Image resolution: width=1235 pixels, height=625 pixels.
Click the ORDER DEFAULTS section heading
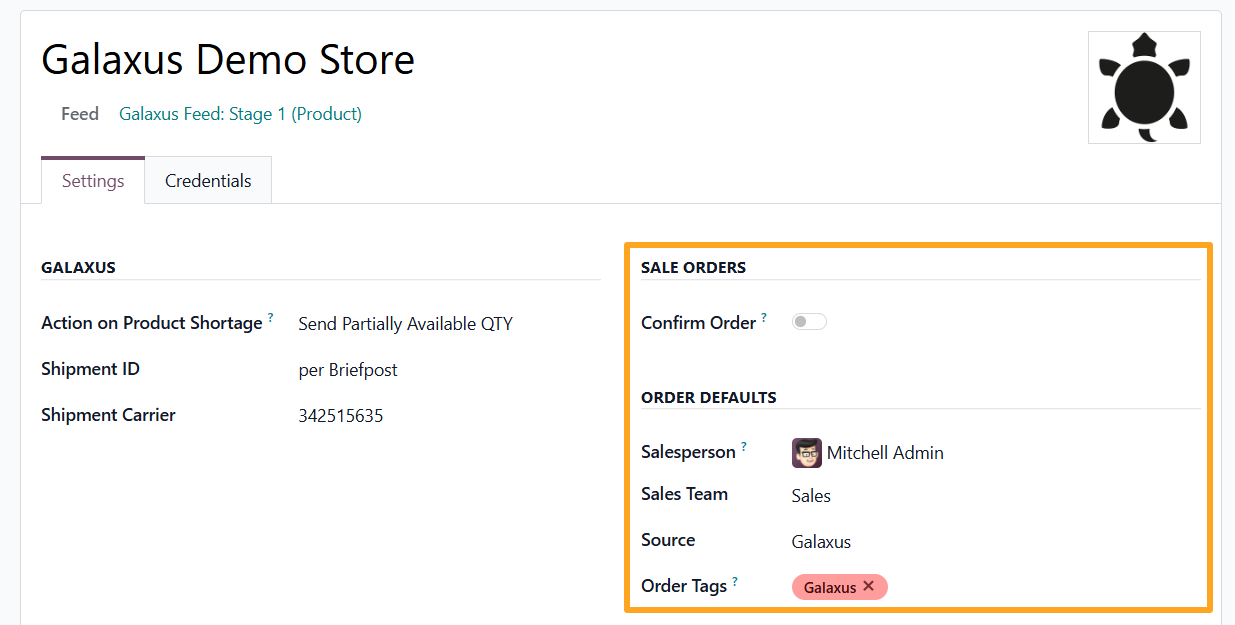[x=709, y=398]
